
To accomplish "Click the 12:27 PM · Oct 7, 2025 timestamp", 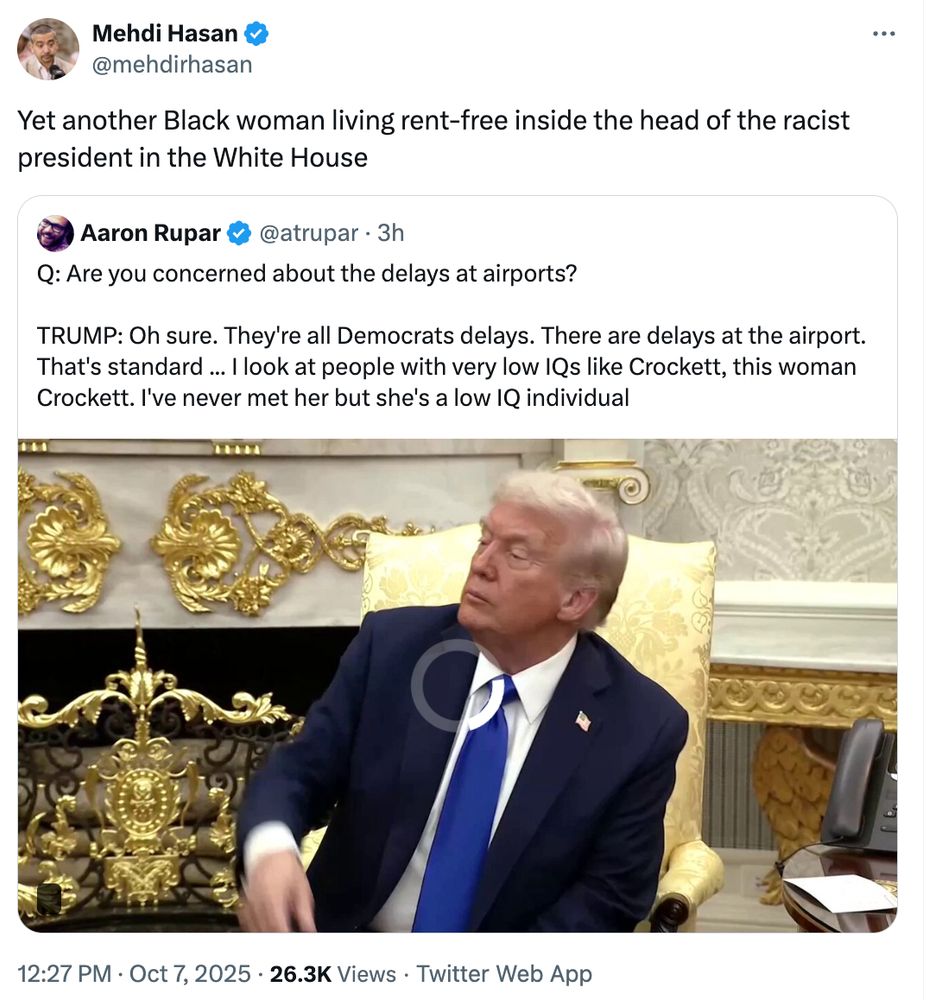I will click(134, 974).
